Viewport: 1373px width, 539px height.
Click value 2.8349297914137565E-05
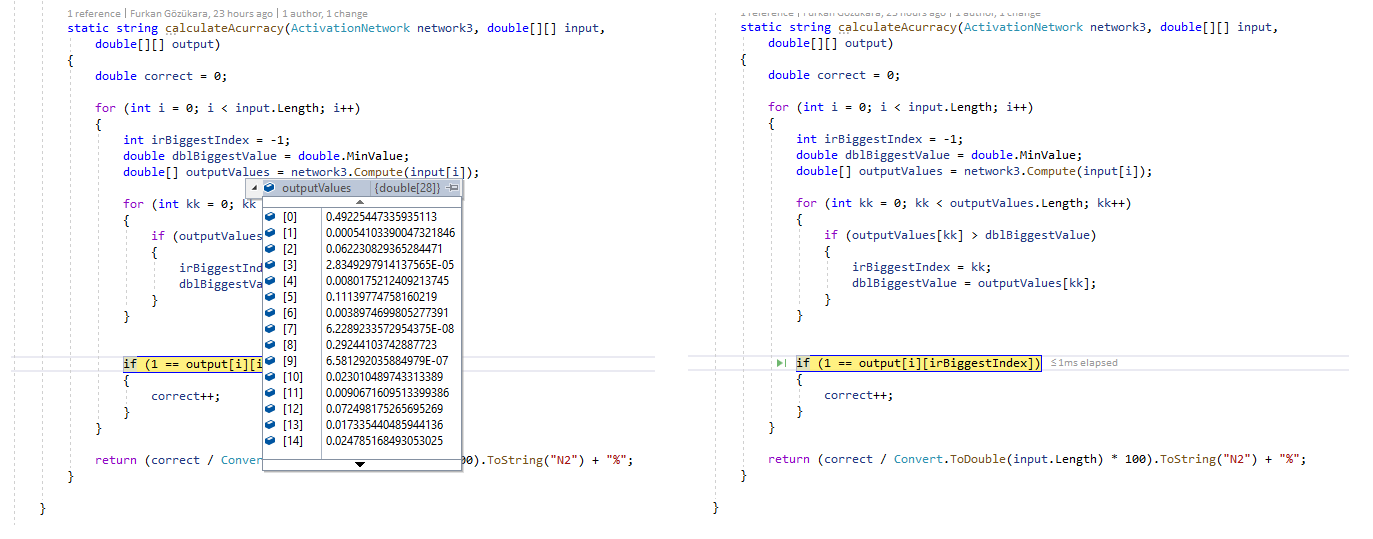[x=390, y=265]
